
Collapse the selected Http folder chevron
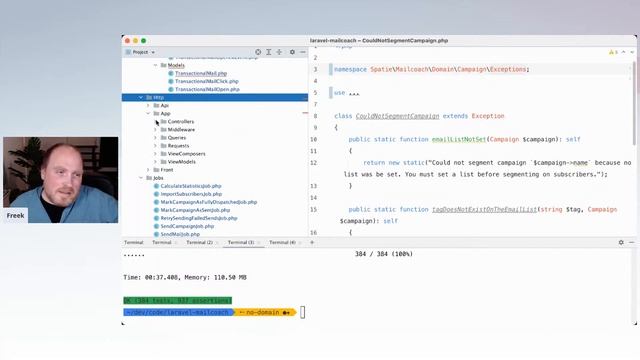click(x=141, y=98)
